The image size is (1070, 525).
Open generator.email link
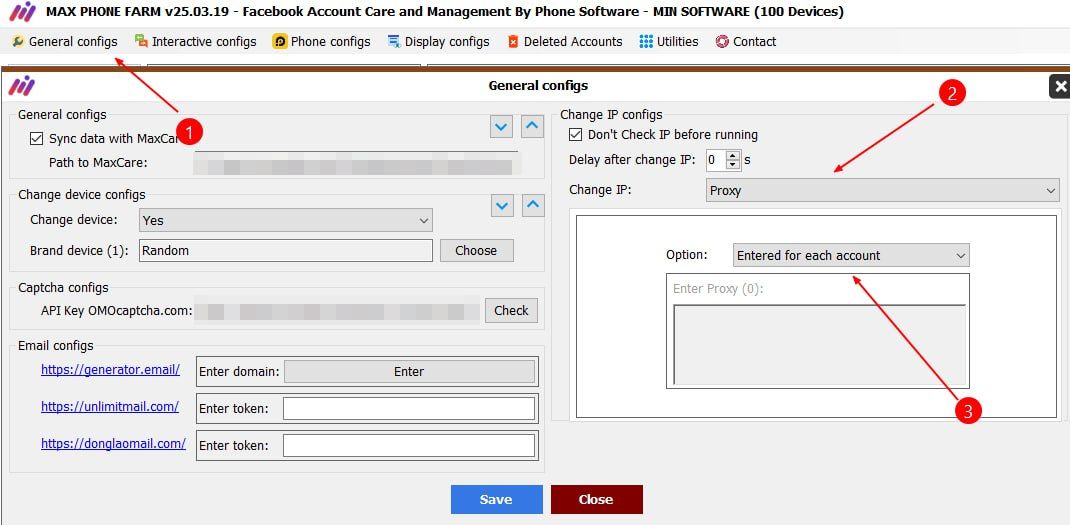(x=111, y=369)
